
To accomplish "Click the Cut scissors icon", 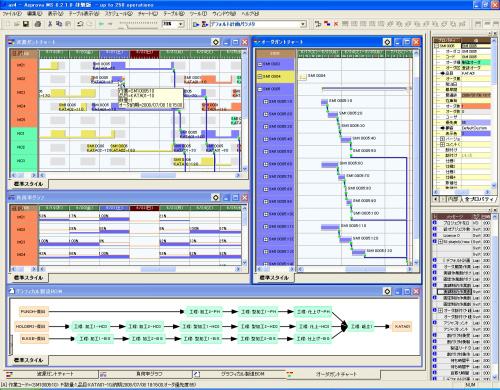I will pos(50,24).
